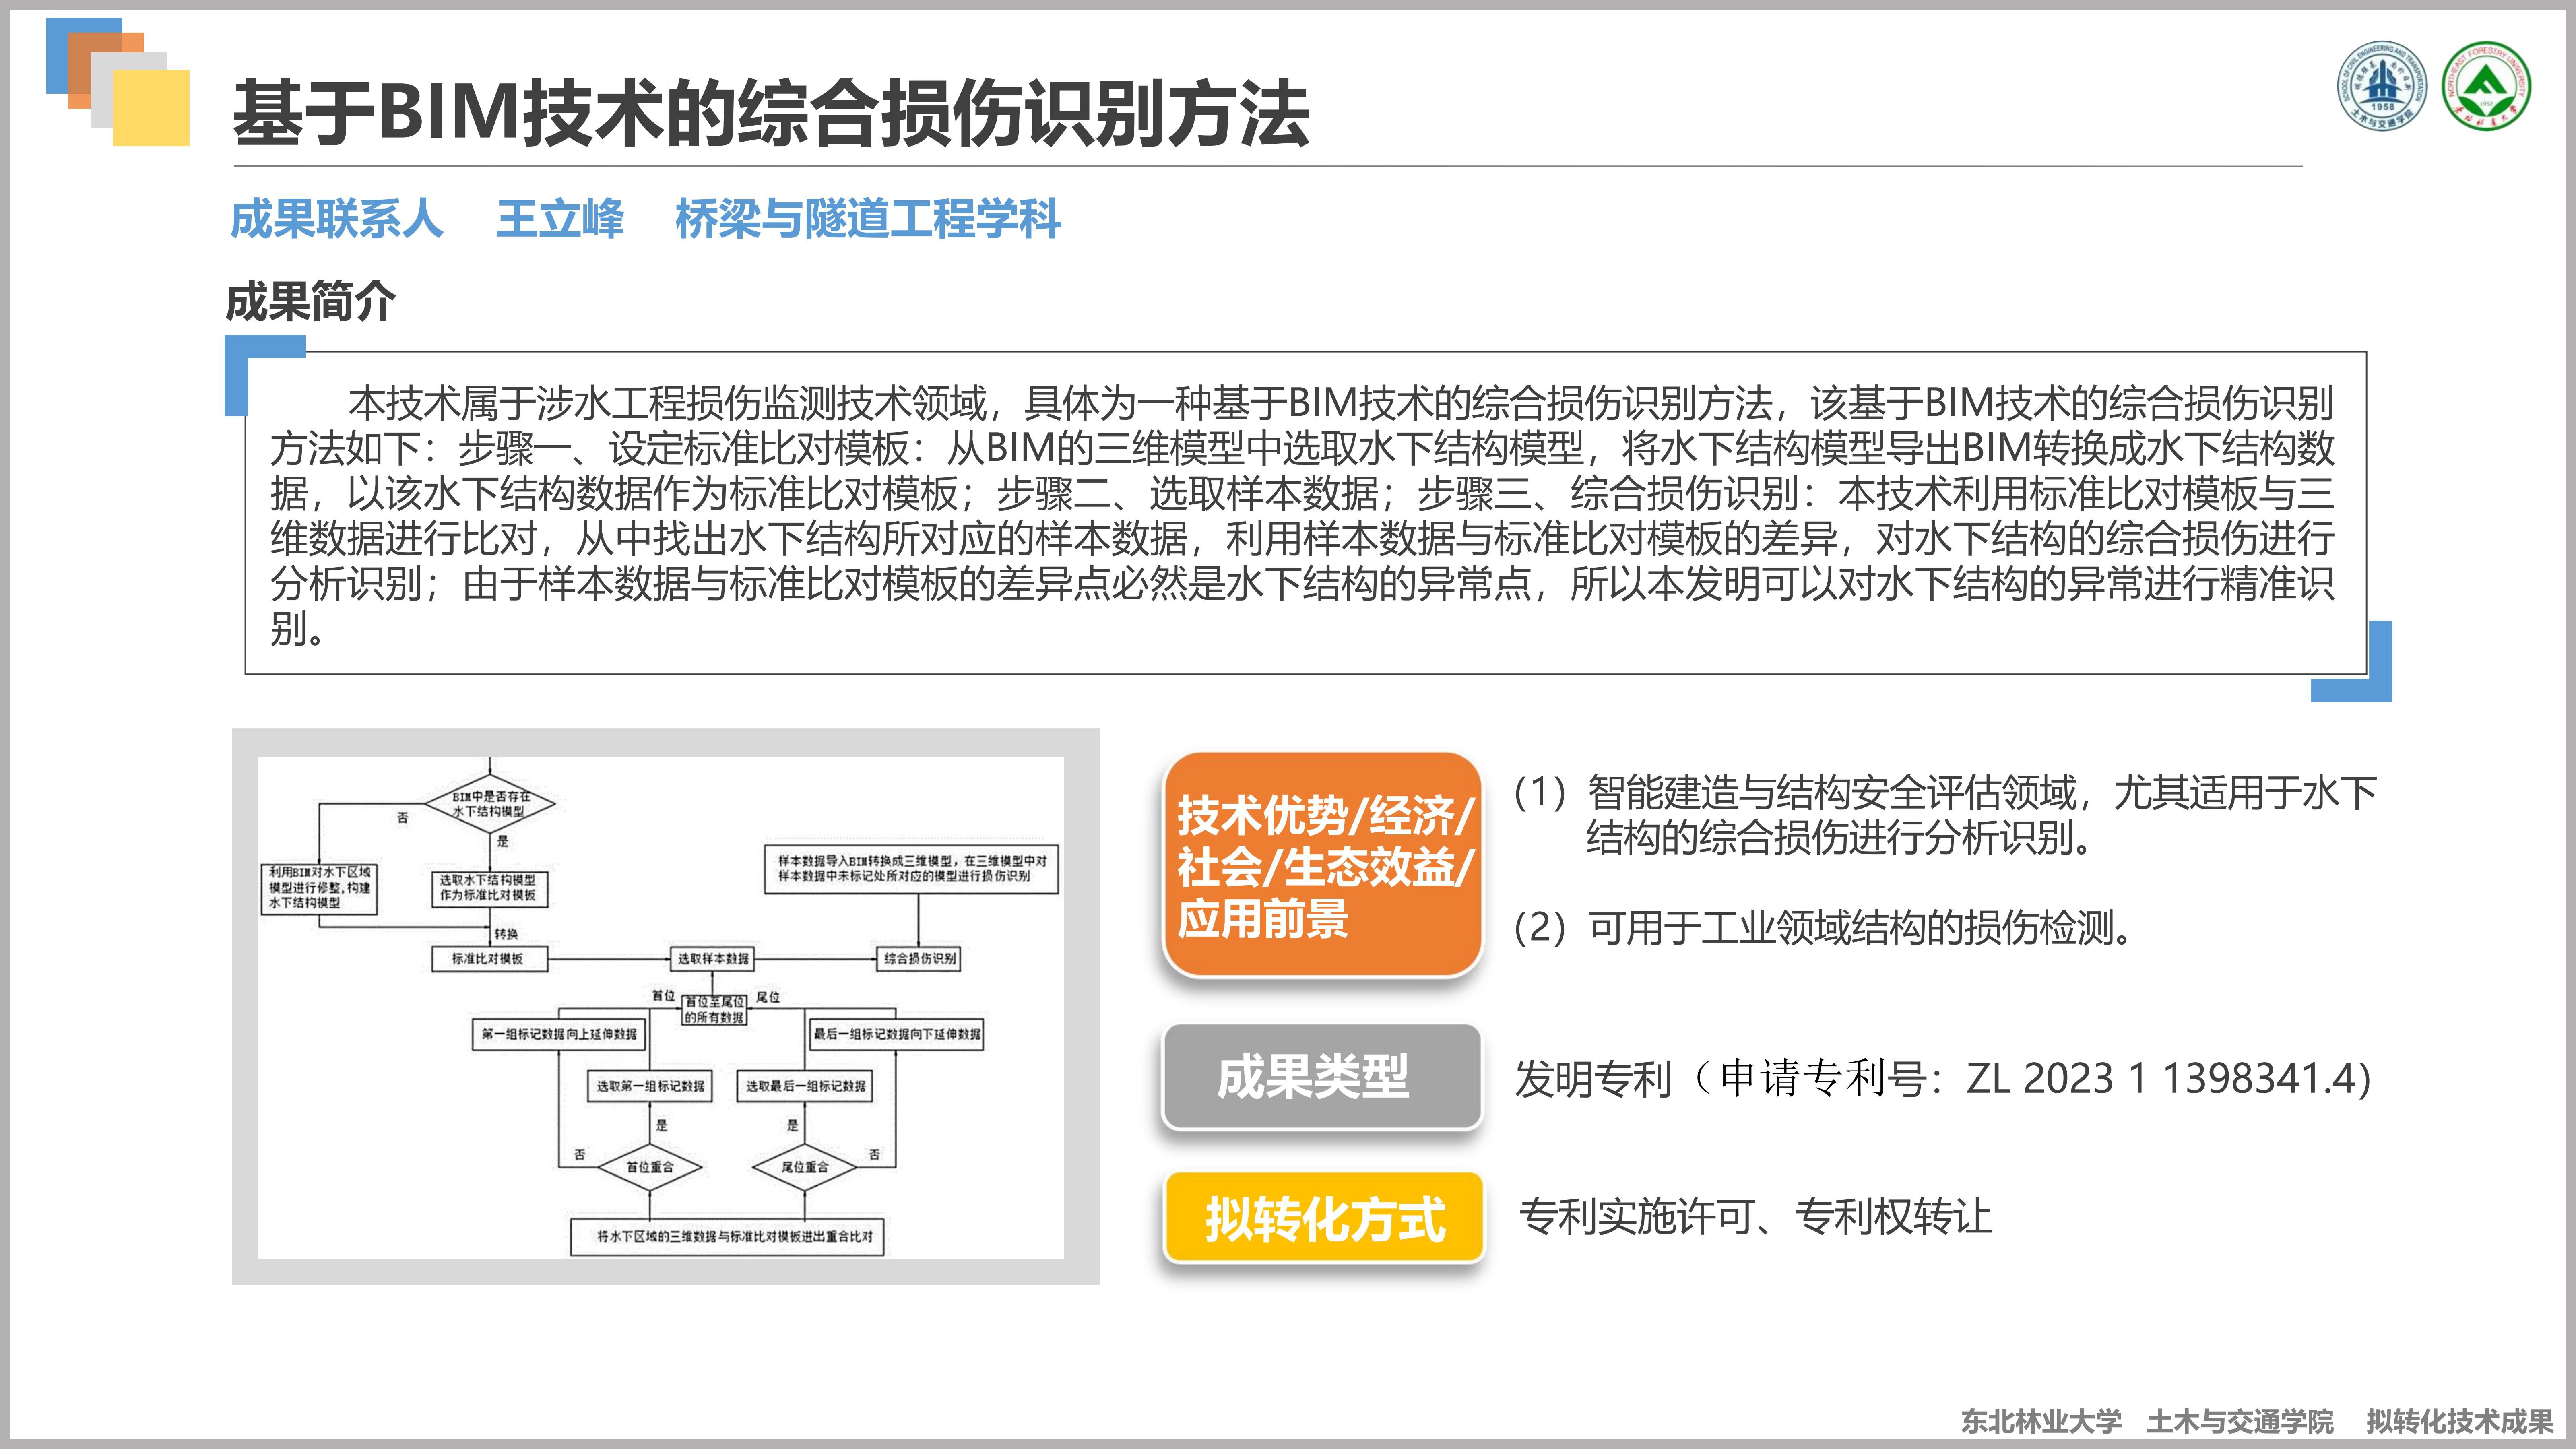This screenshot has height=1449, width=2576.
Task: Click the 选取样本数据 flowchart box
Action: pyautogui.click(x=713, y=959)
